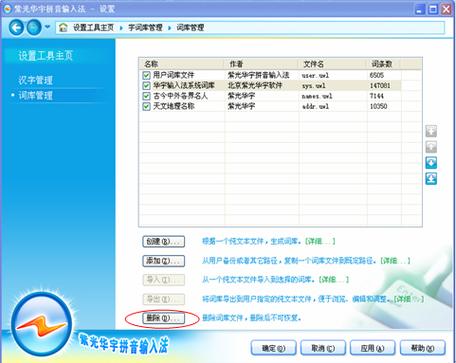This screenshot has width=456, height=363.
Task: Open 词库管理 in the left sidebar
Action: (x=35, y=96)
